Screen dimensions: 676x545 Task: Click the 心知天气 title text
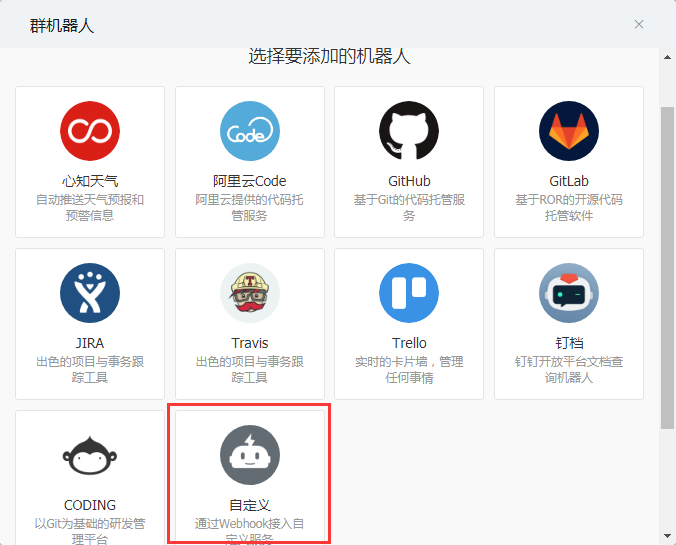tap(90, 181)
